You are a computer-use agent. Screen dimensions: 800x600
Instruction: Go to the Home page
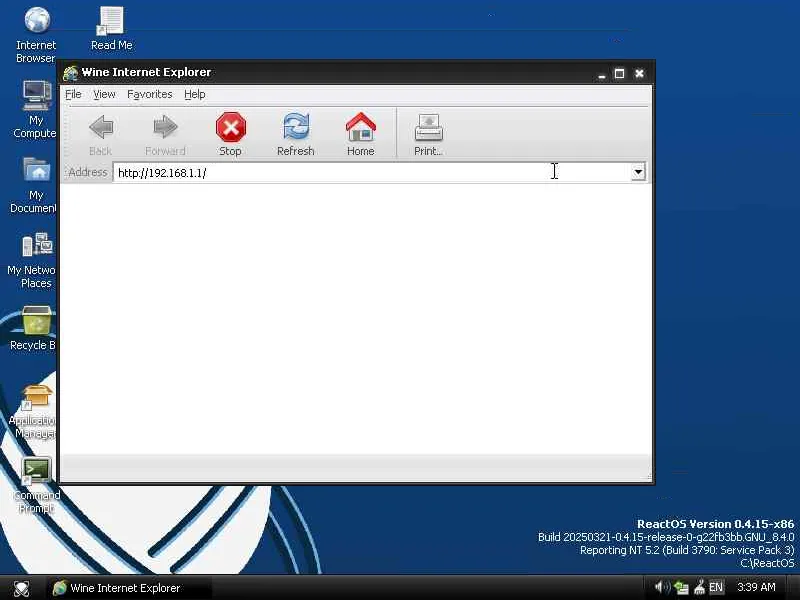(361, 135)
